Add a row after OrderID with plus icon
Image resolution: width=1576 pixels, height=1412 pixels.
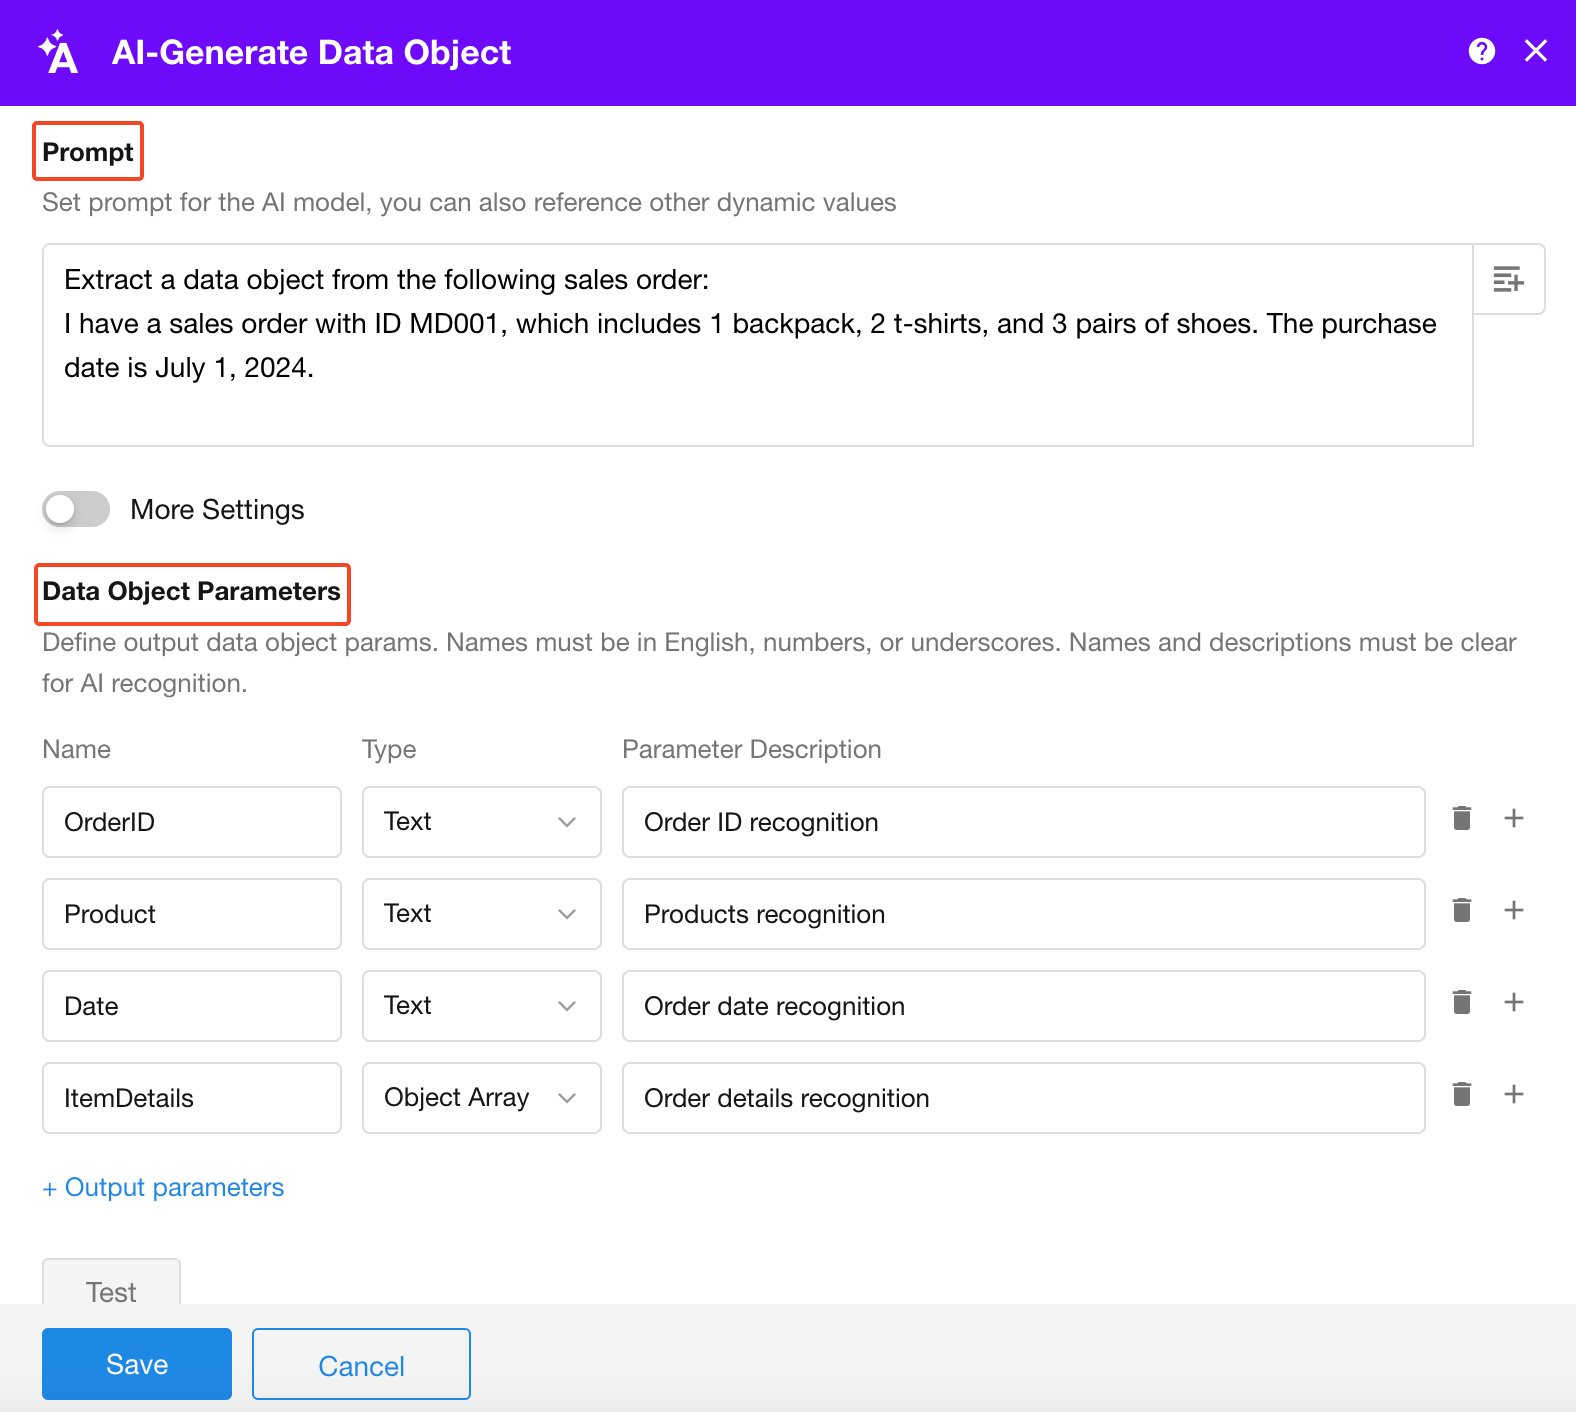click(1513, 818)
